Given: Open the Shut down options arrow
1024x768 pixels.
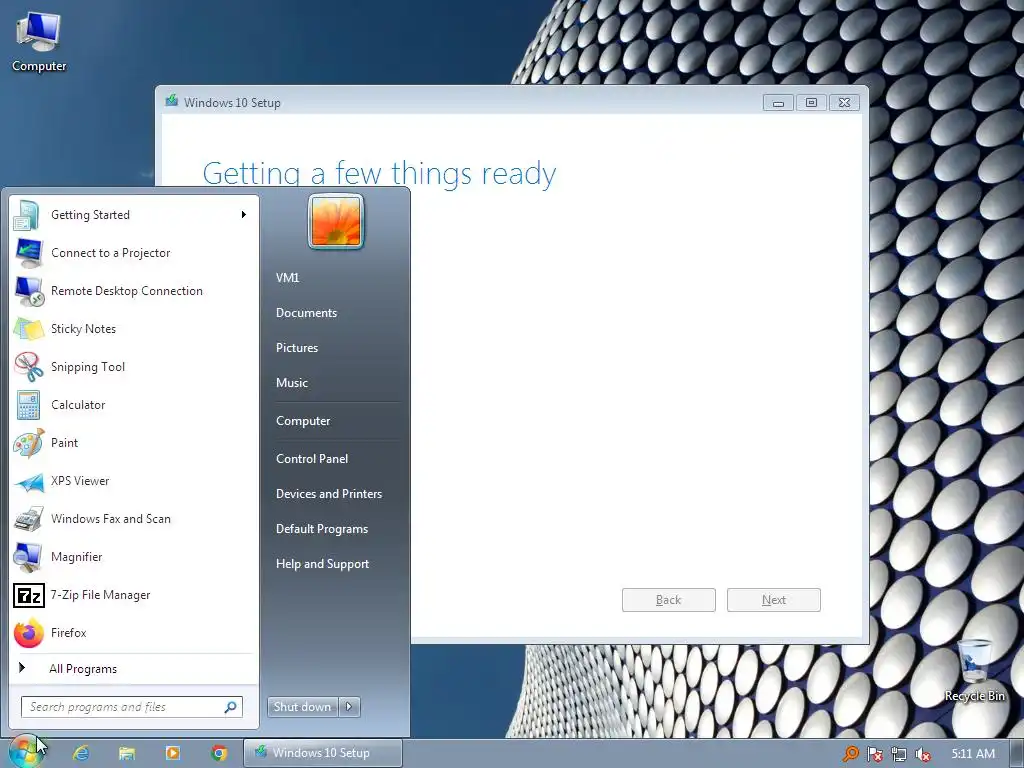Looking at the screenshot, I should [x=349, y=707].
